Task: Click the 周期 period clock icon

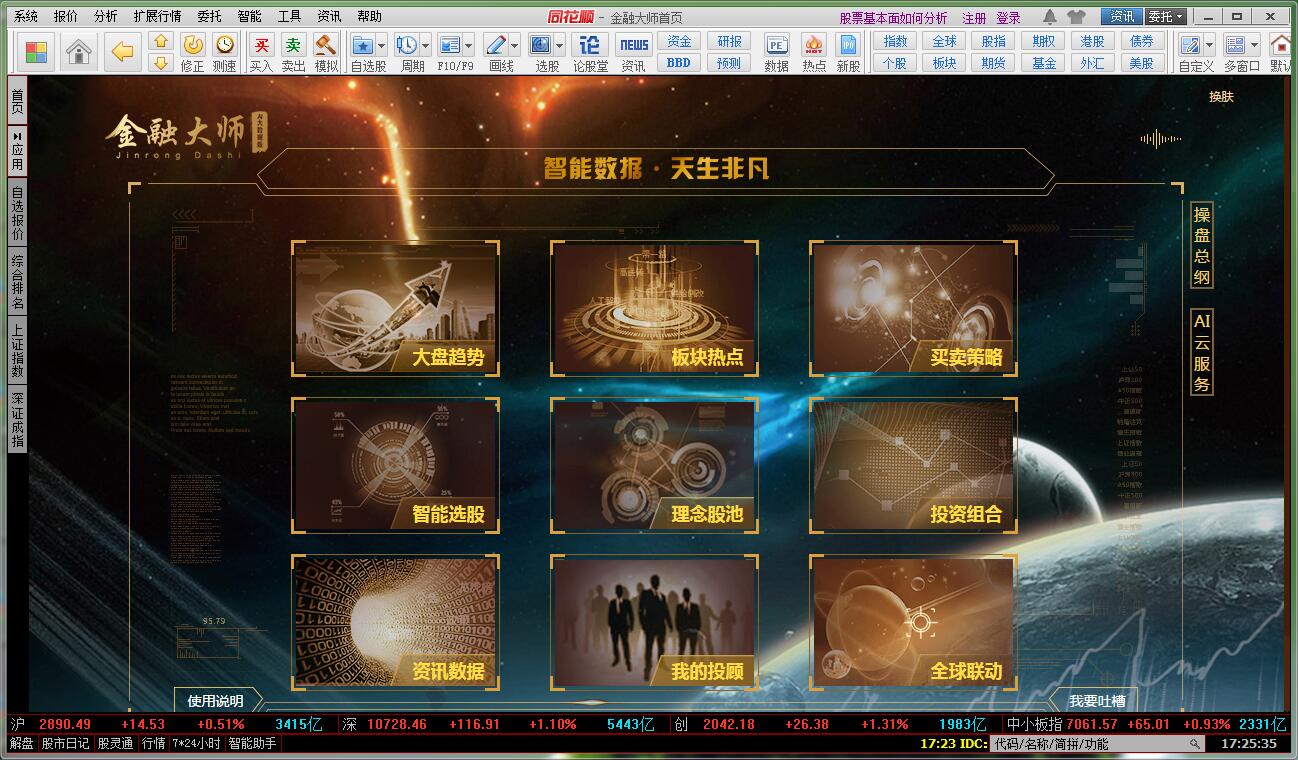Action: pos(407,45)
